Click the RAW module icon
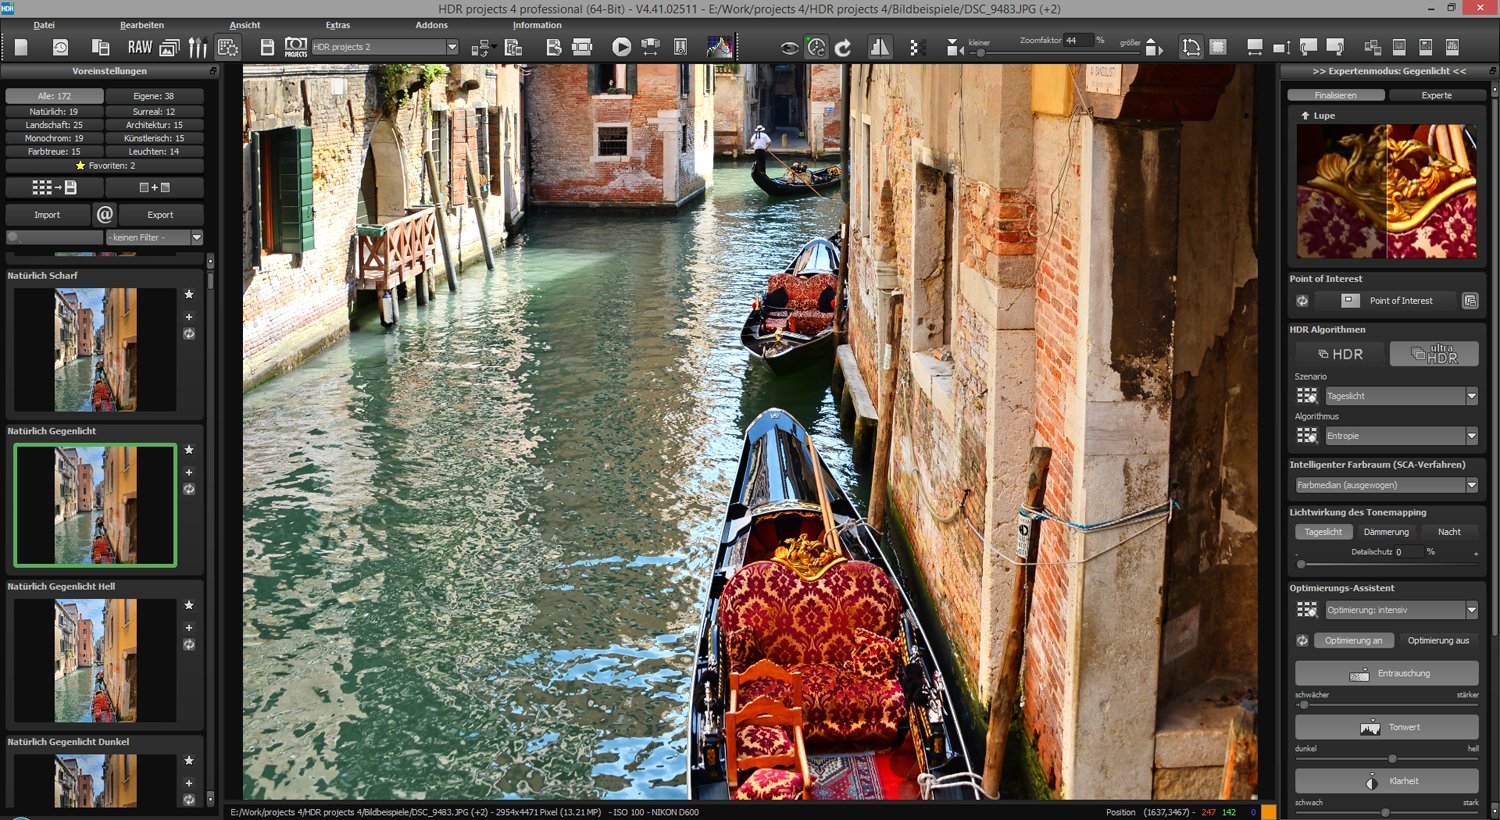The image size is (1500, 820). pos(139,47)
